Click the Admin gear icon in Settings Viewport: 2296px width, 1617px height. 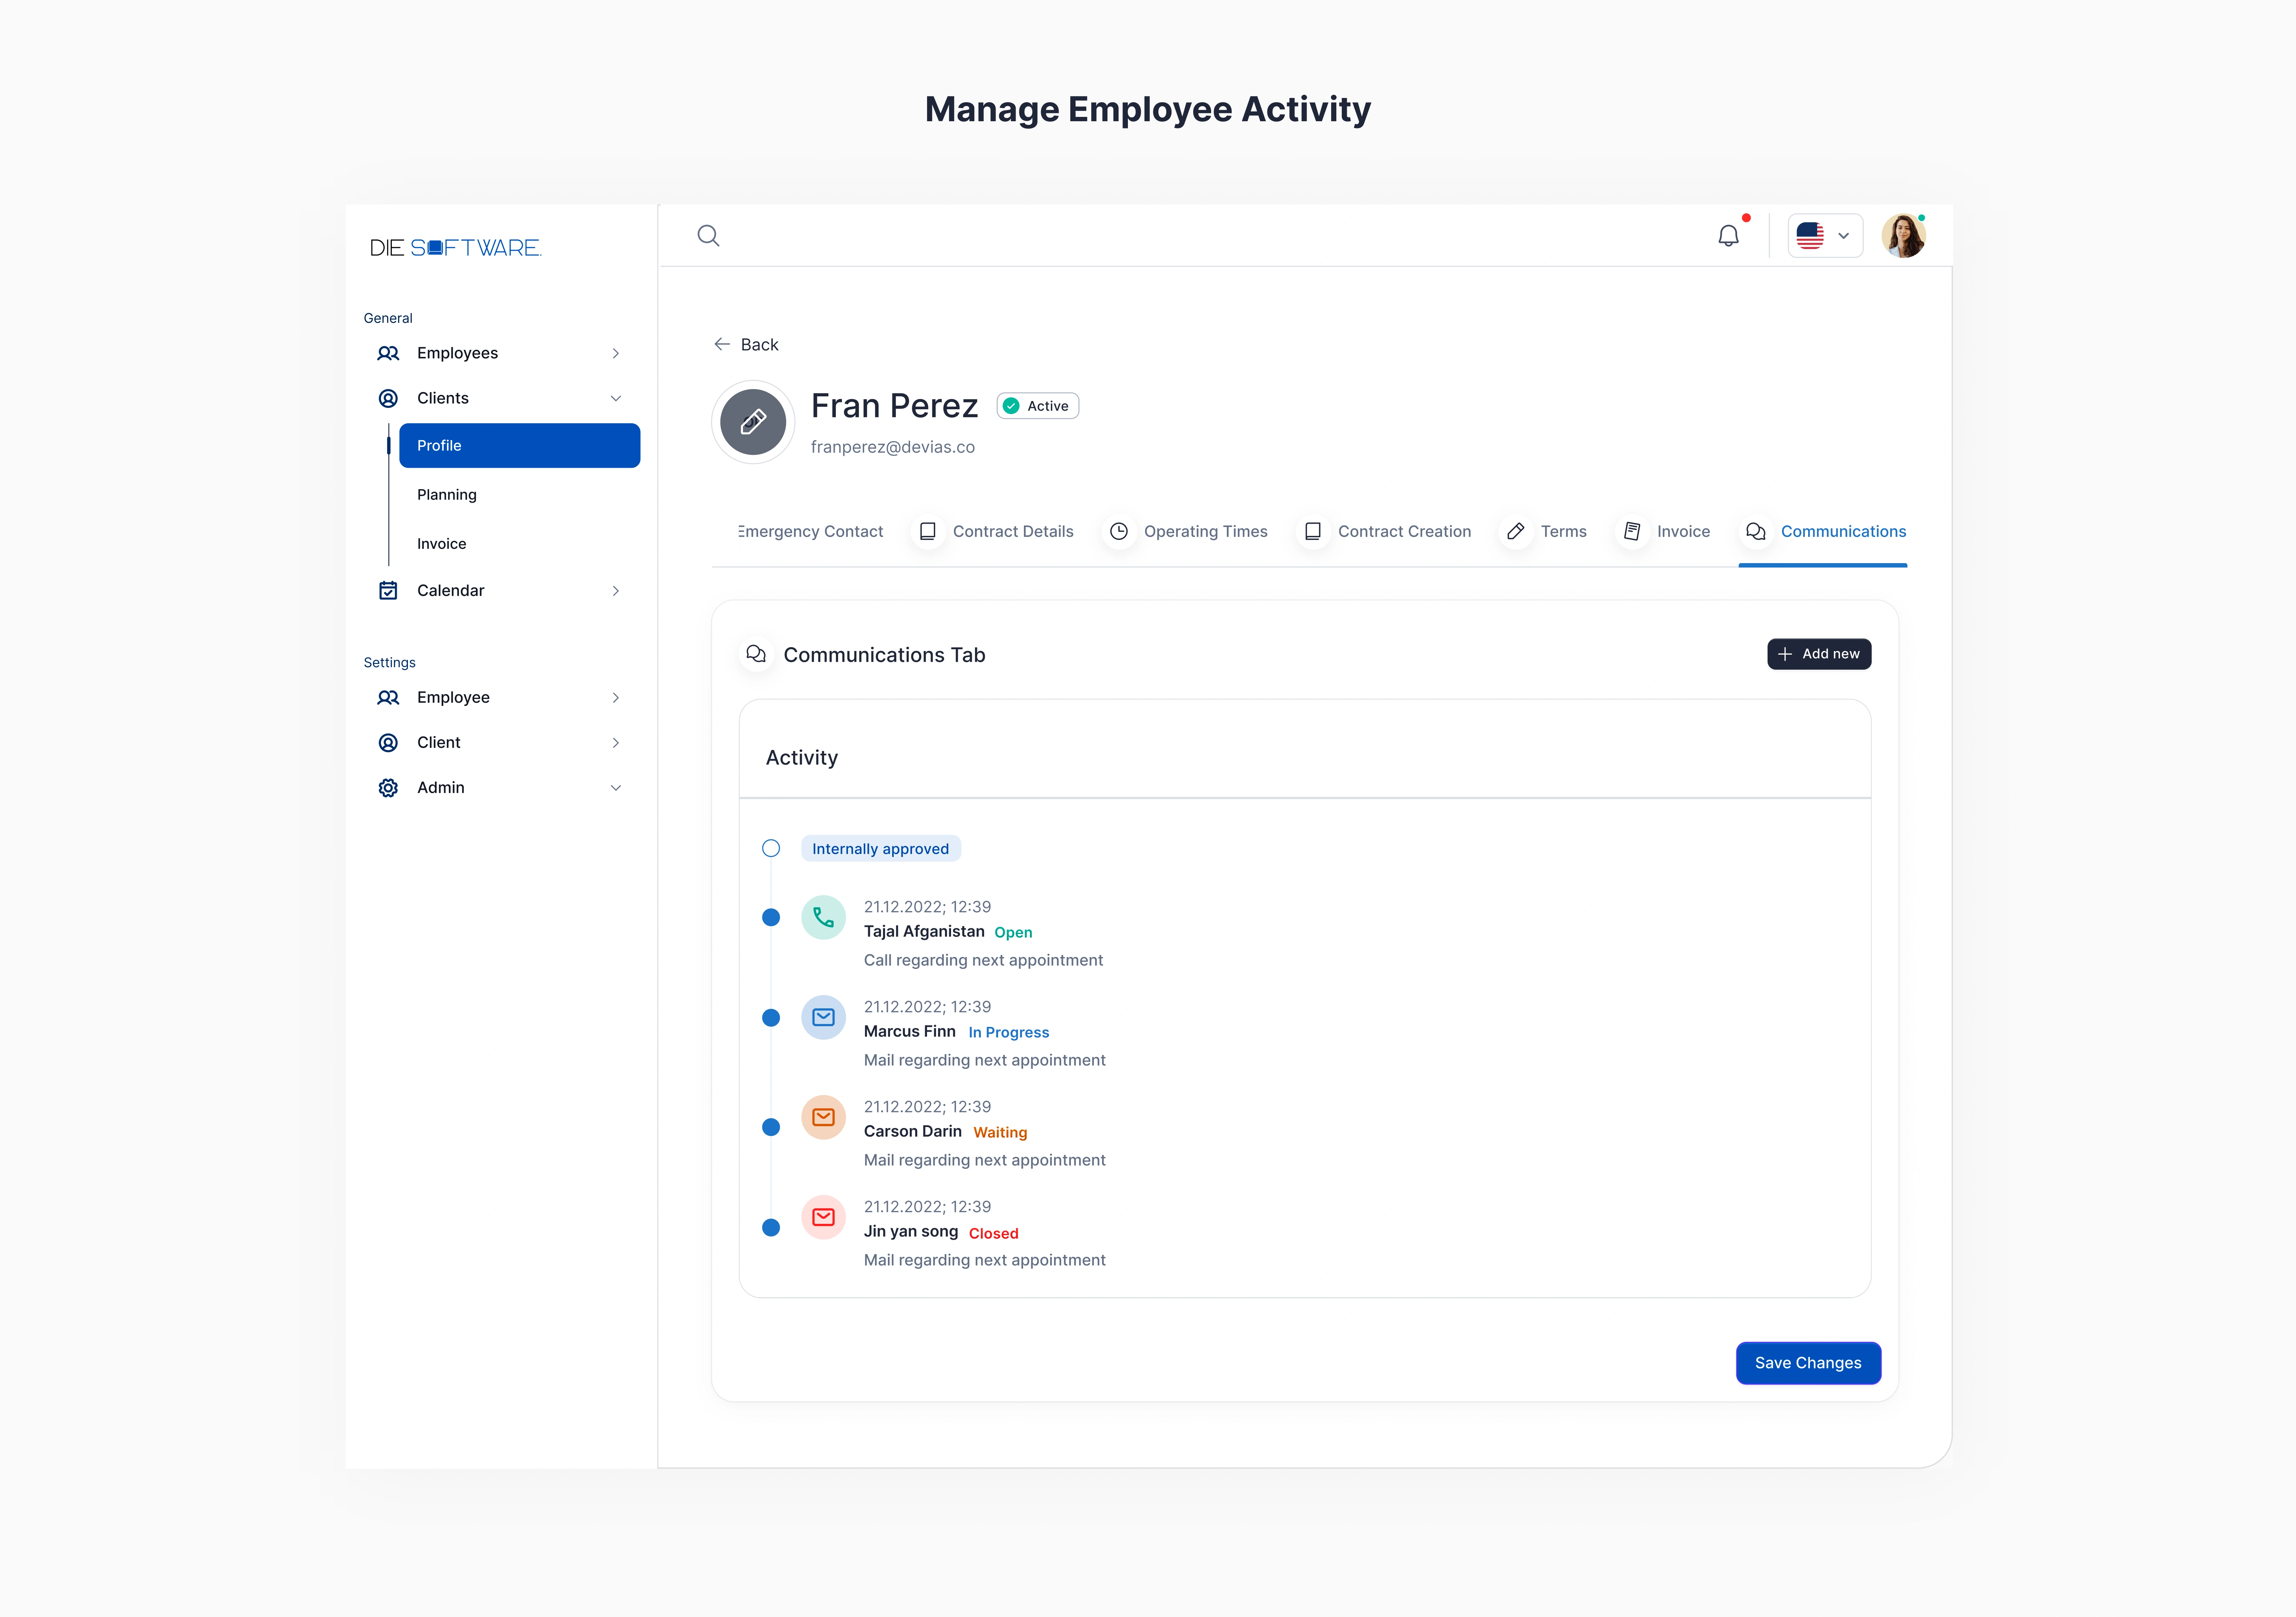pos(388,787)
